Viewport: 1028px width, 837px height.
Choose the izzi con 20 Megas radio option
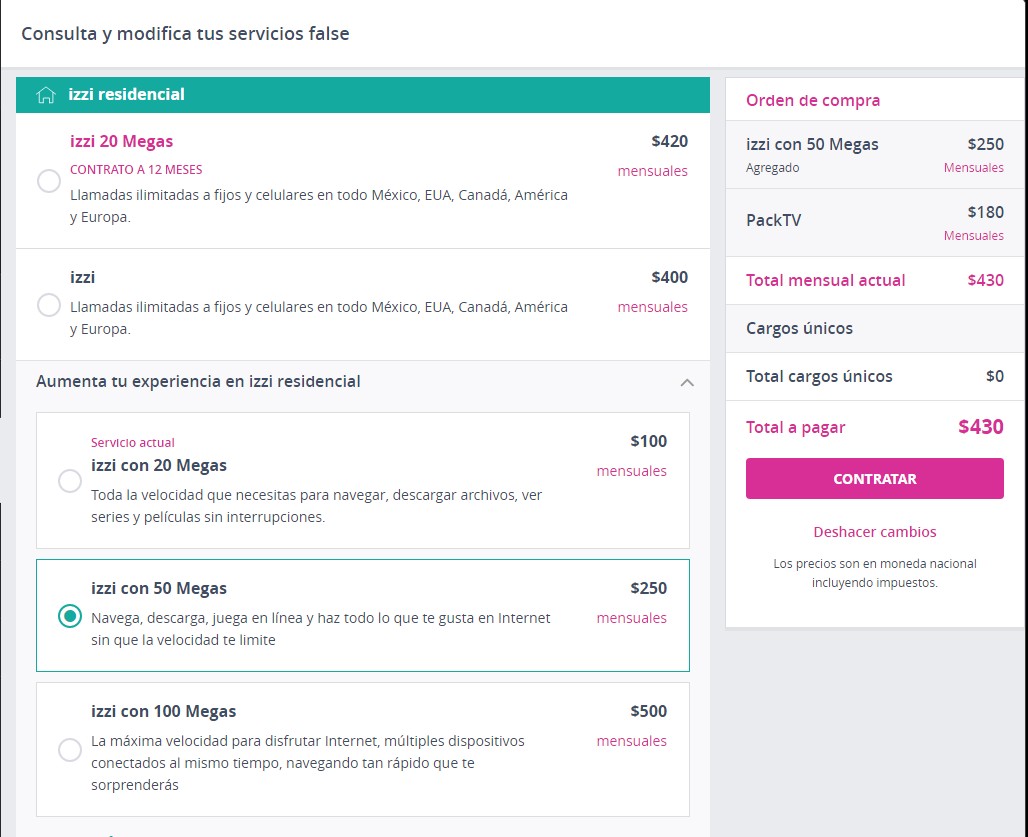(x=69, y=481)
